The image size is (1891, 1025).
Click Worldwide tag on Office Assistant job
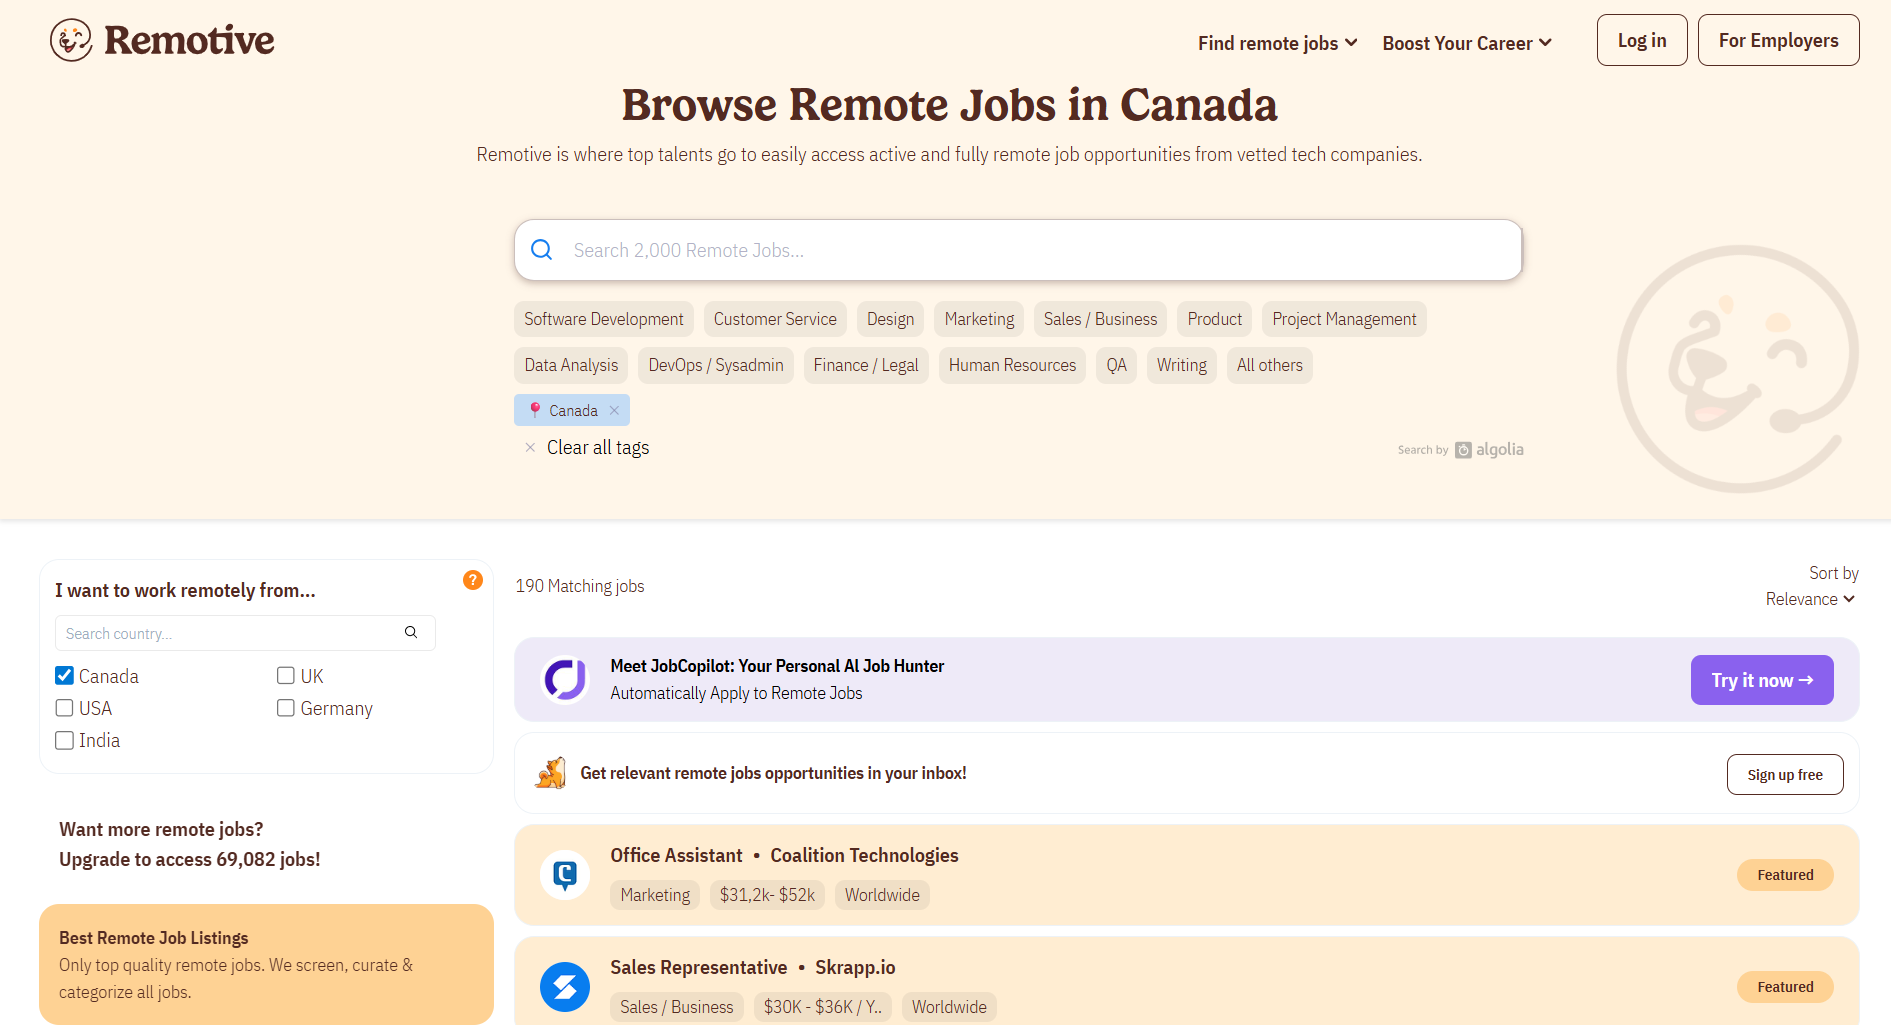click(882, 895)
